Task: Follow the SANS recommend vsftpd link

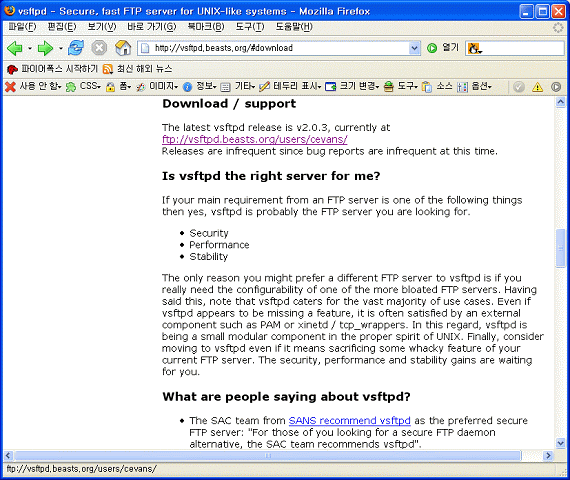Action: [x=349, y=420]
